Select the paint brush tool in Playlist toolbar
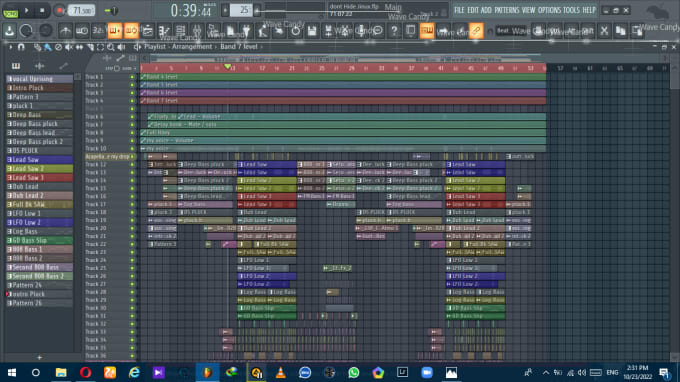Image resolution: width=680 pixels, height=382 pixels. pos(48,47)
